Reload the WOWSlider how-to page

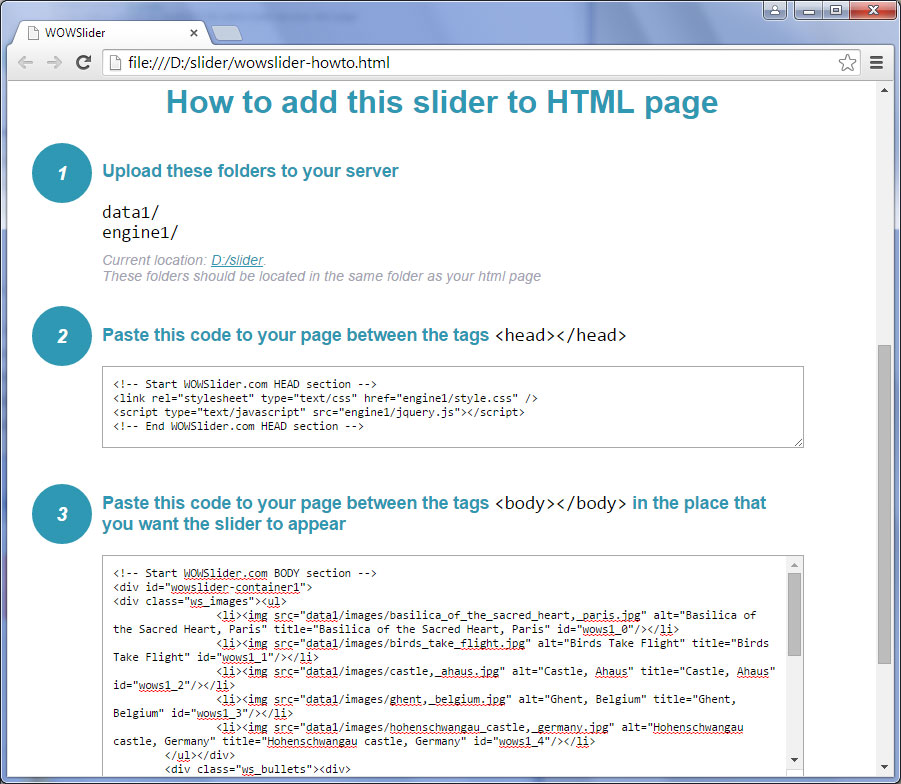(84, 63)
